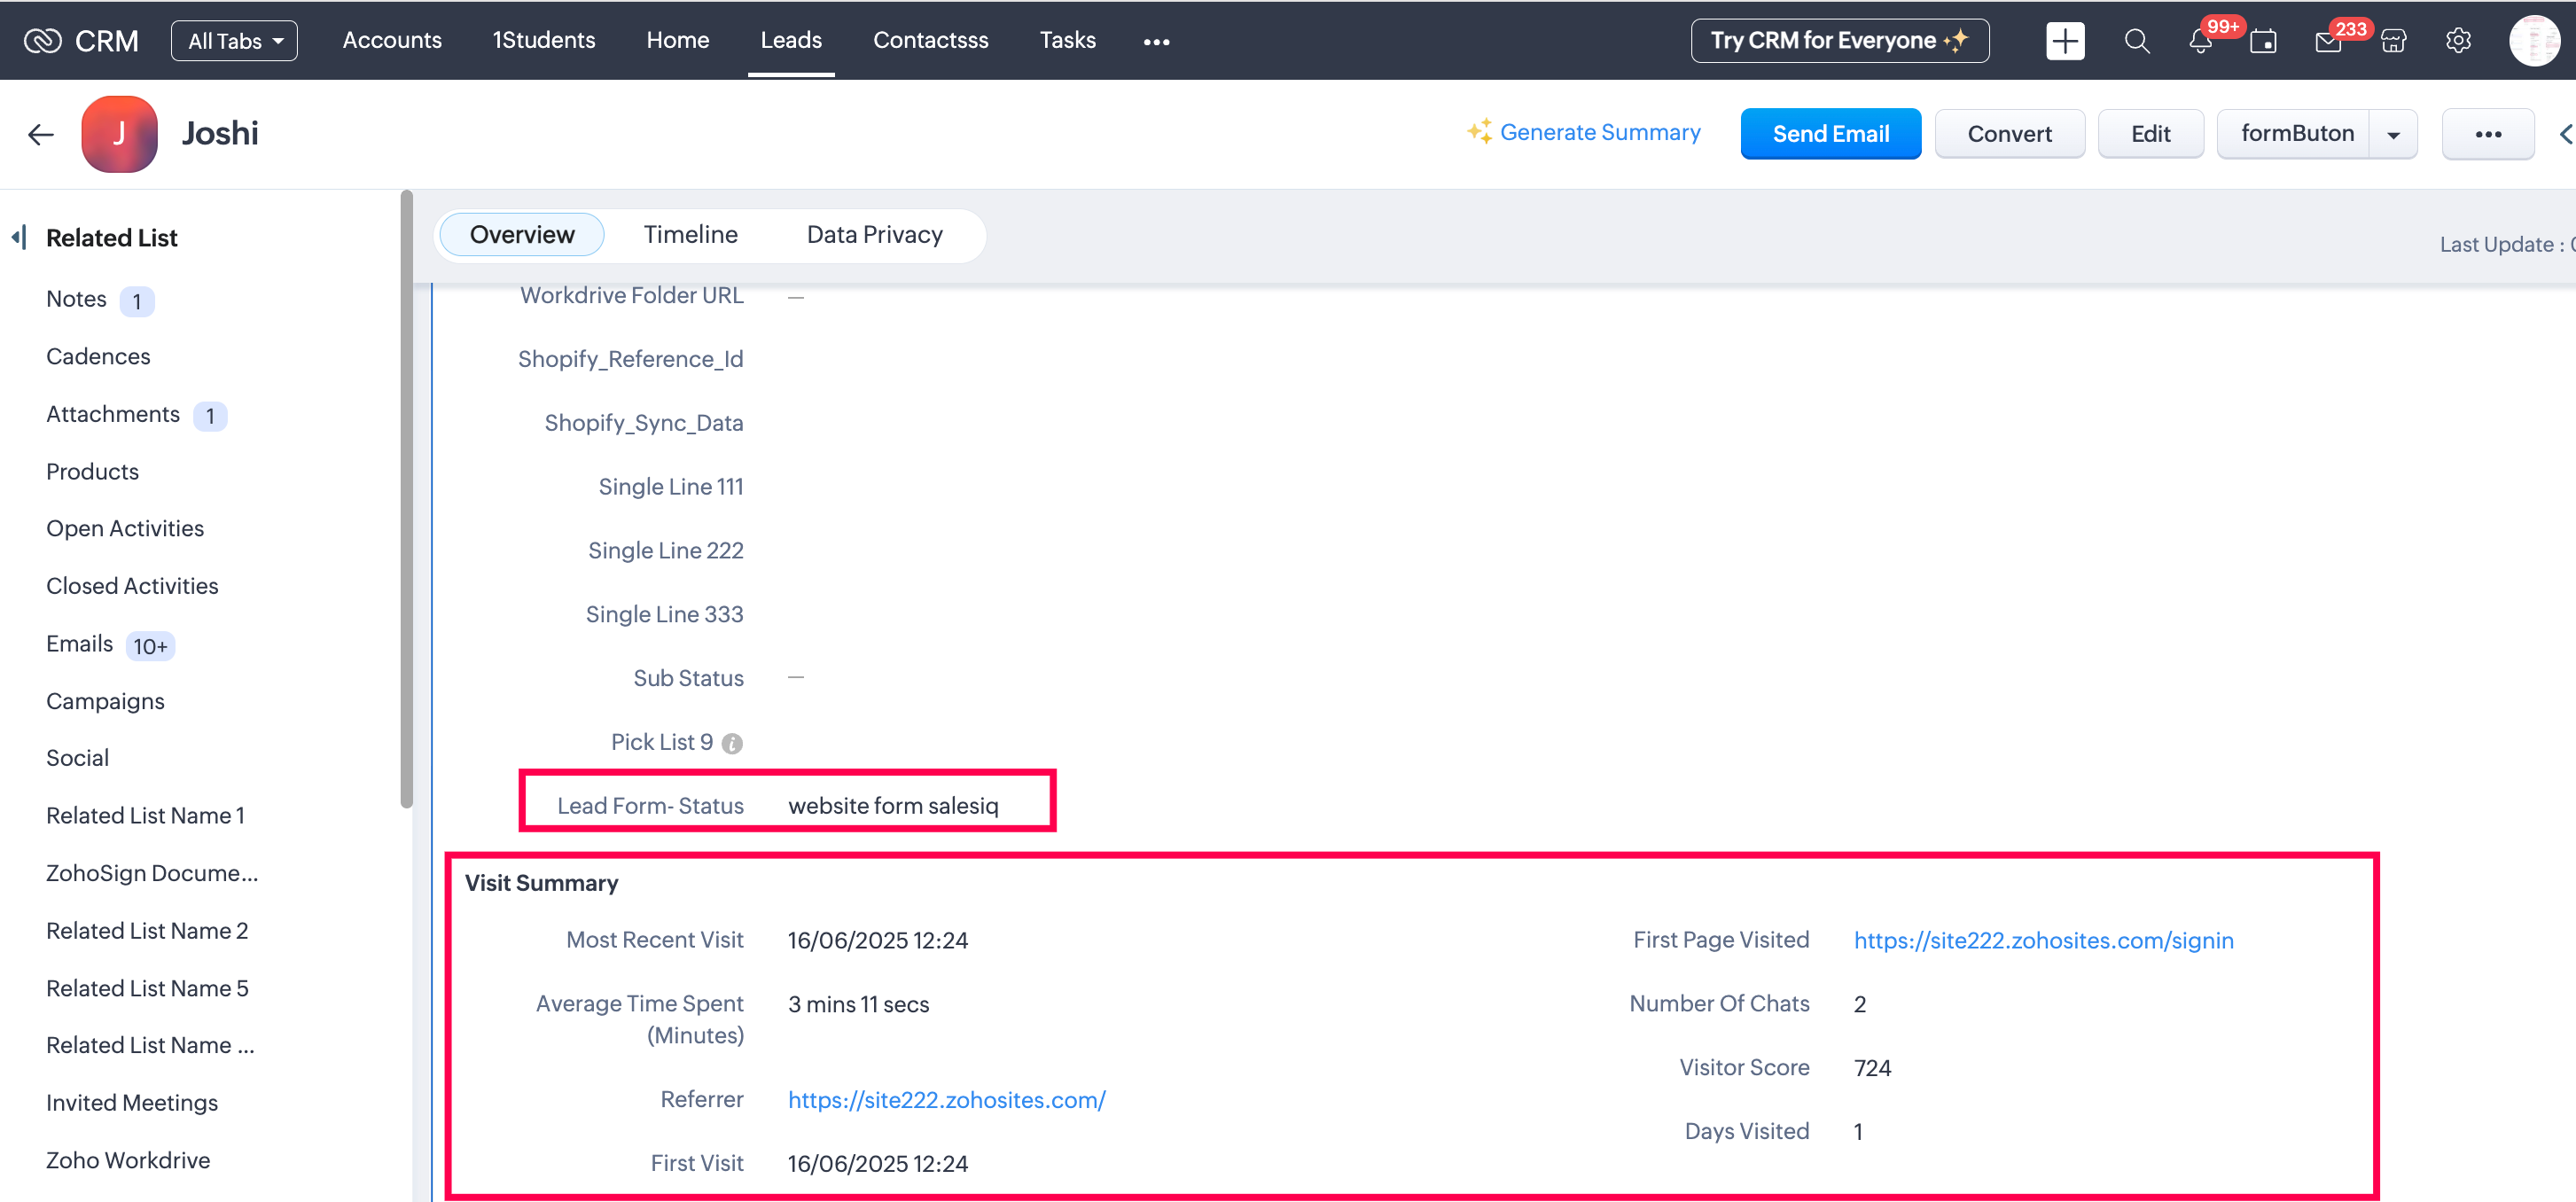Open the search magnifier icon

click(2136, 41)
